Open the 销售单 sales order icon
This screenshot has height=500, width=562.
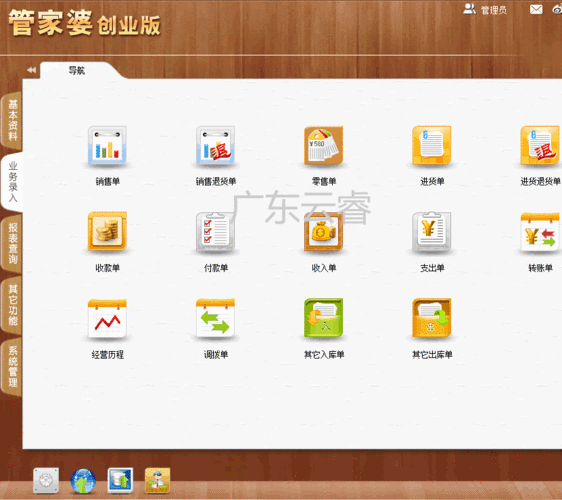[x=107, y=145]
